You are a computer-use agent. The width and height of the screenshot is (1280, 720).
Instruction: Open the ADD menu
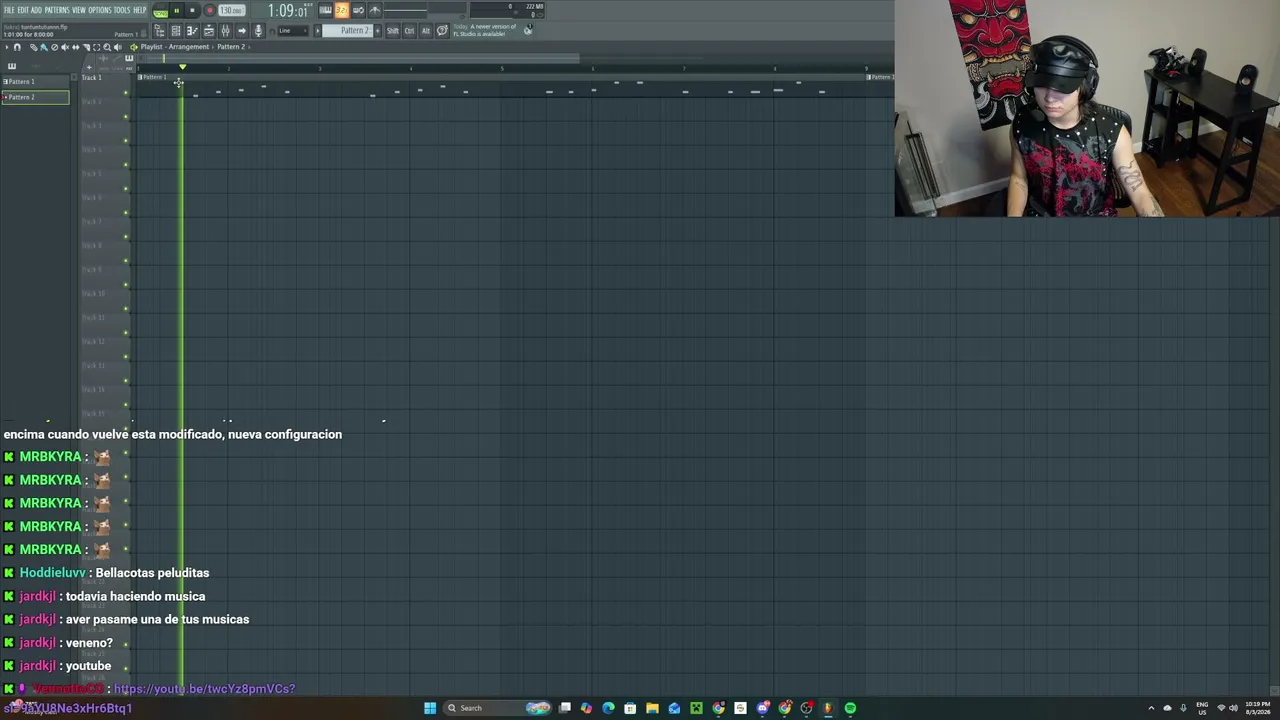36,10
